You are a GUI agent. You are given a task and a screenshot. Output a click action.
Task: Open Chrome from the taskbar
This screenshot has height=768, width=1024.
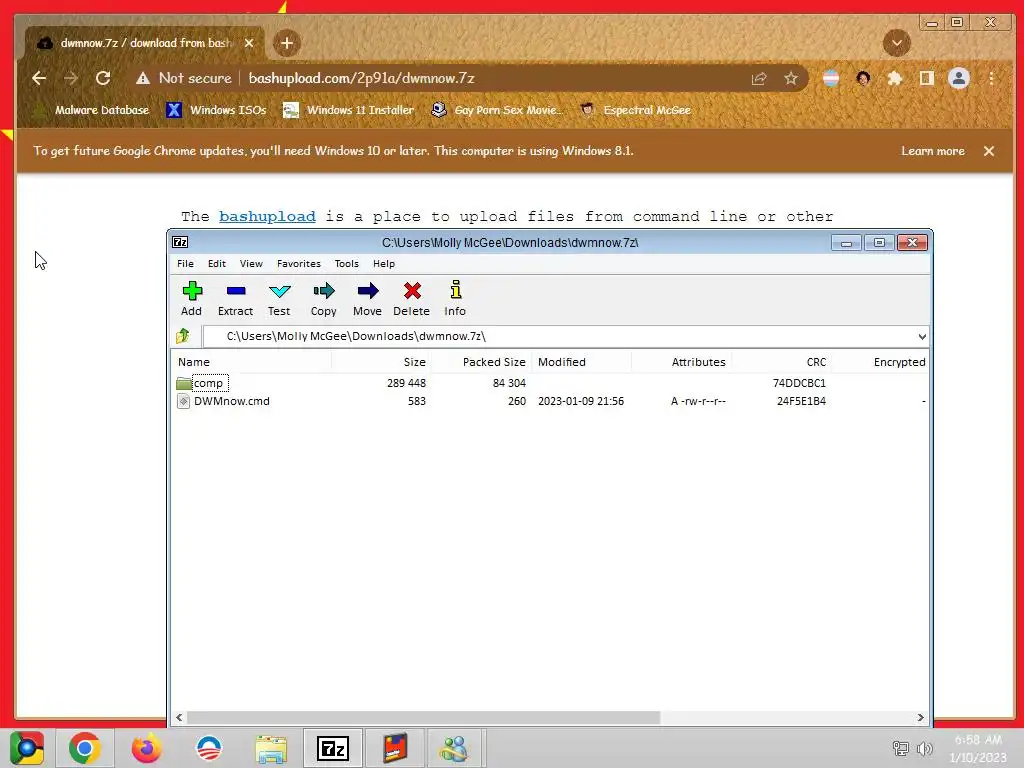(84, 748)
